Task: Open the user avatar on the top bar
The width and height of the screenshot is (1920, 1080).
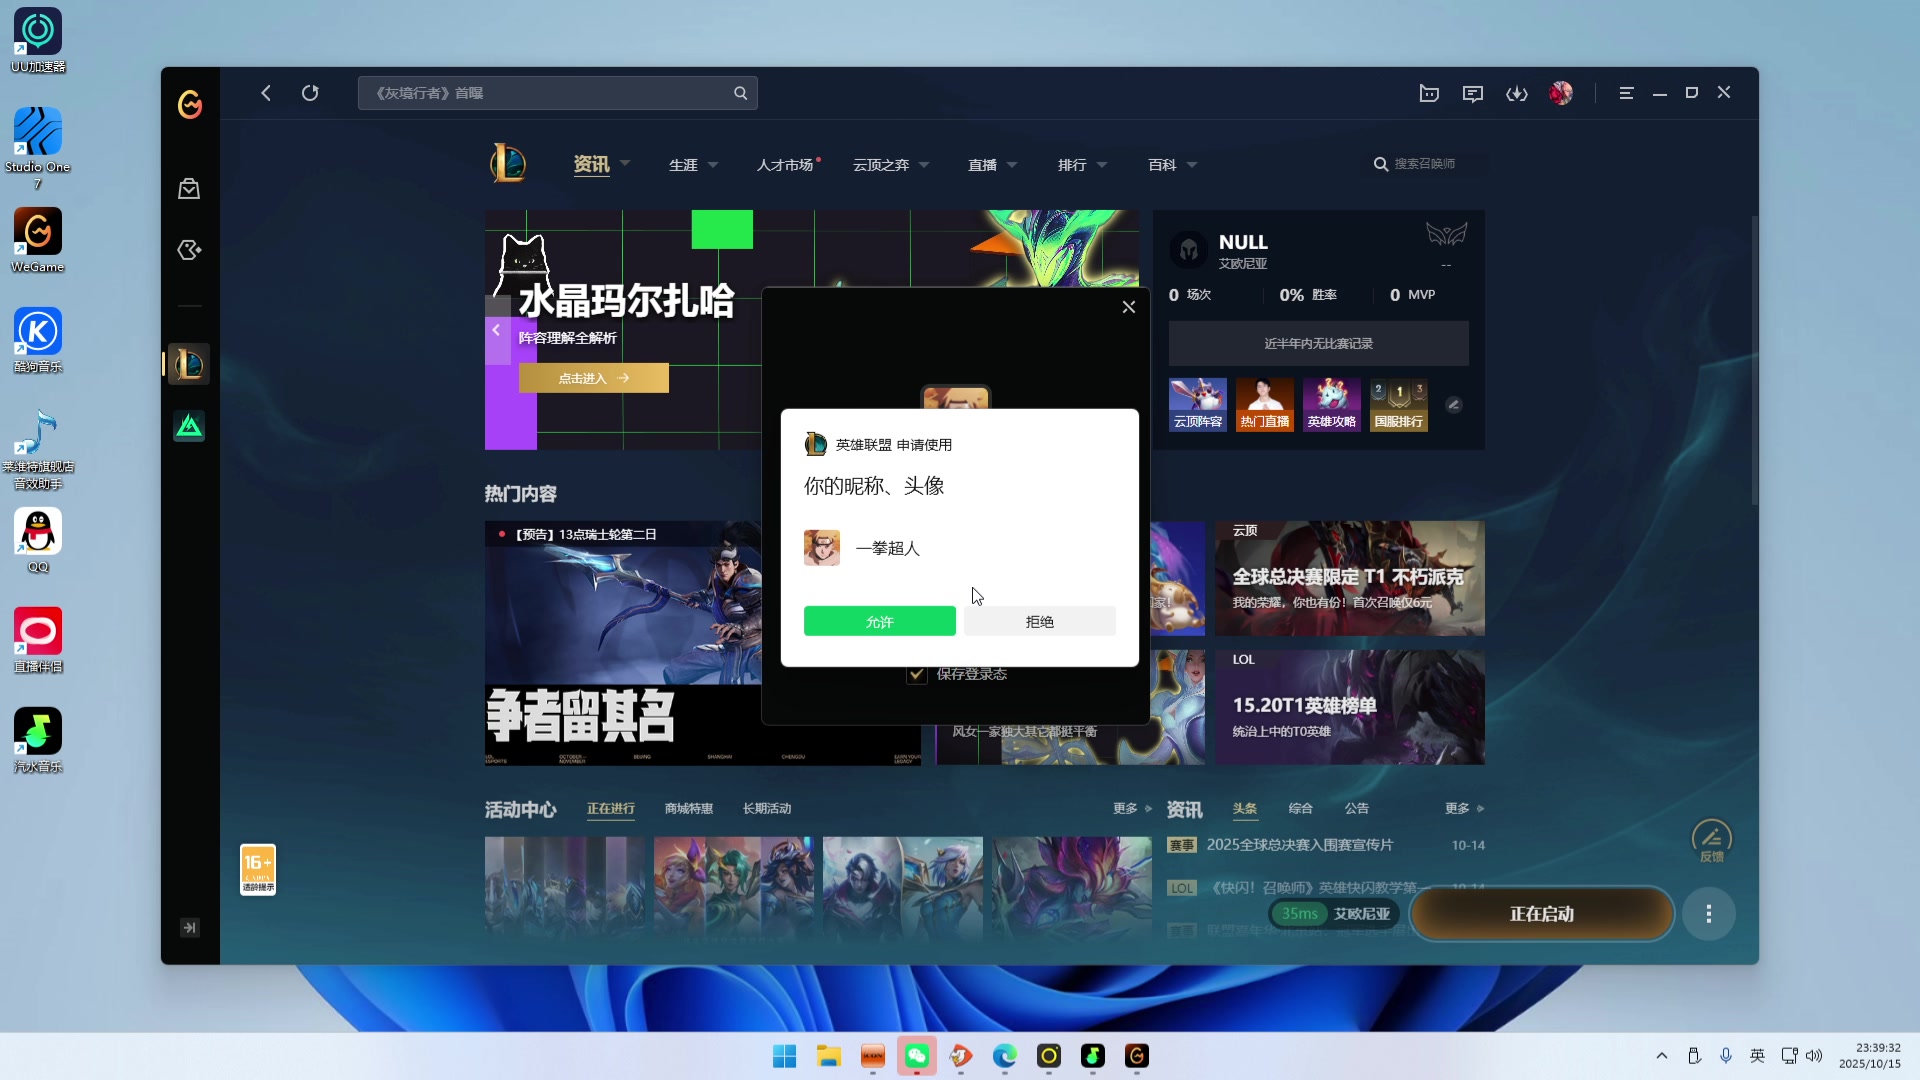Action: pyautogui.click(x=1562, y=92)
